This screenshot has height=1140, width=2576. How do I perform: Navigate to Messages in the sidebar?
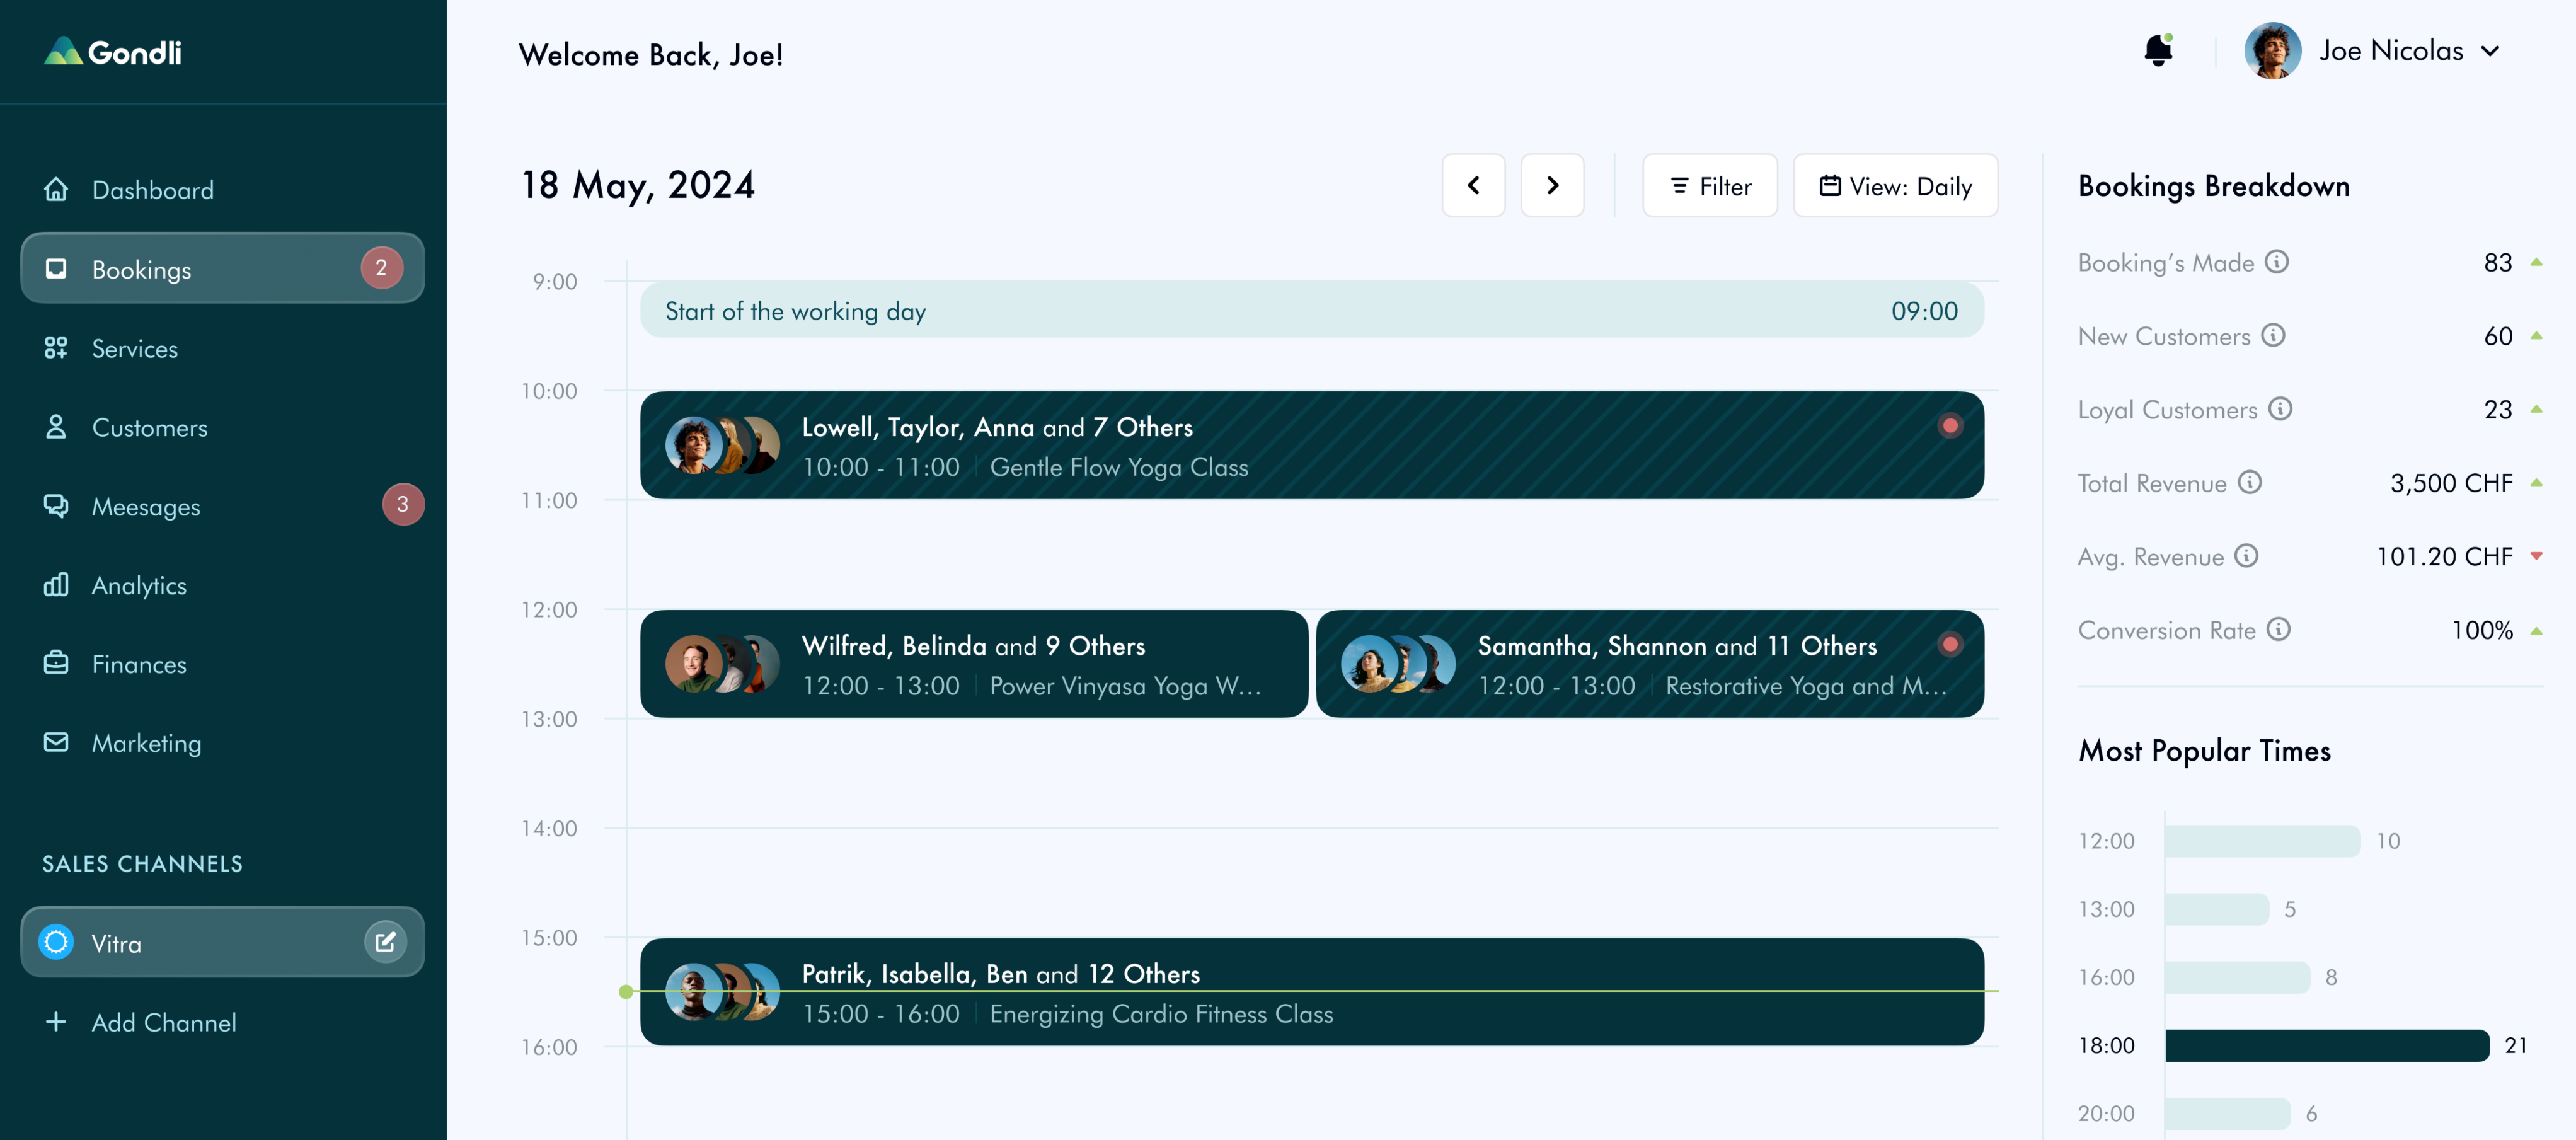pos(146,507)
